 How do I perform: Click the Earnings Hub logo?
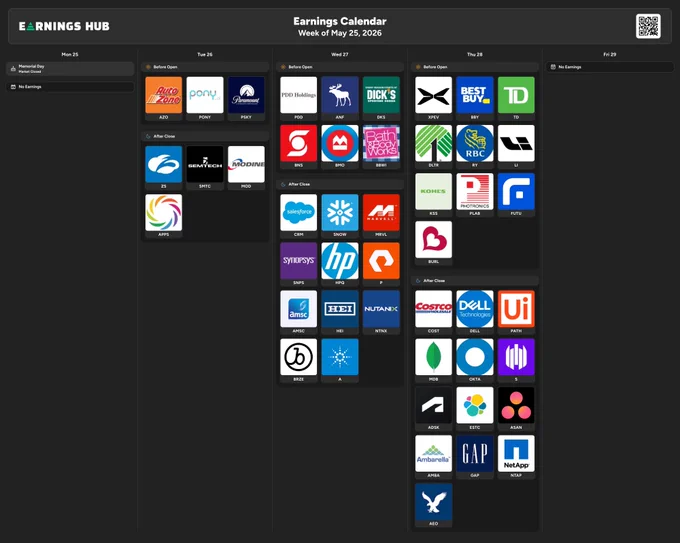coord(64,26)
